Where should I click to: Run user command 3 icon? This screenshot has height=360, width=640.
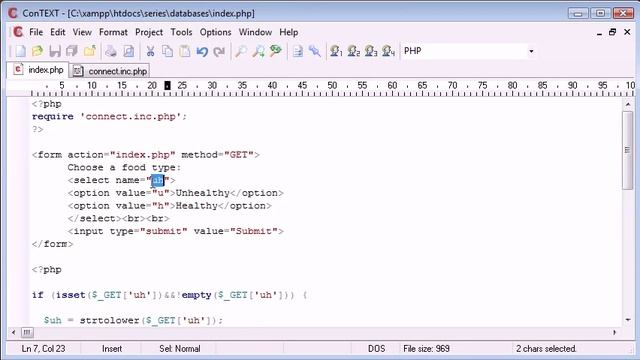pyautogui.click(x=371, y=51)
